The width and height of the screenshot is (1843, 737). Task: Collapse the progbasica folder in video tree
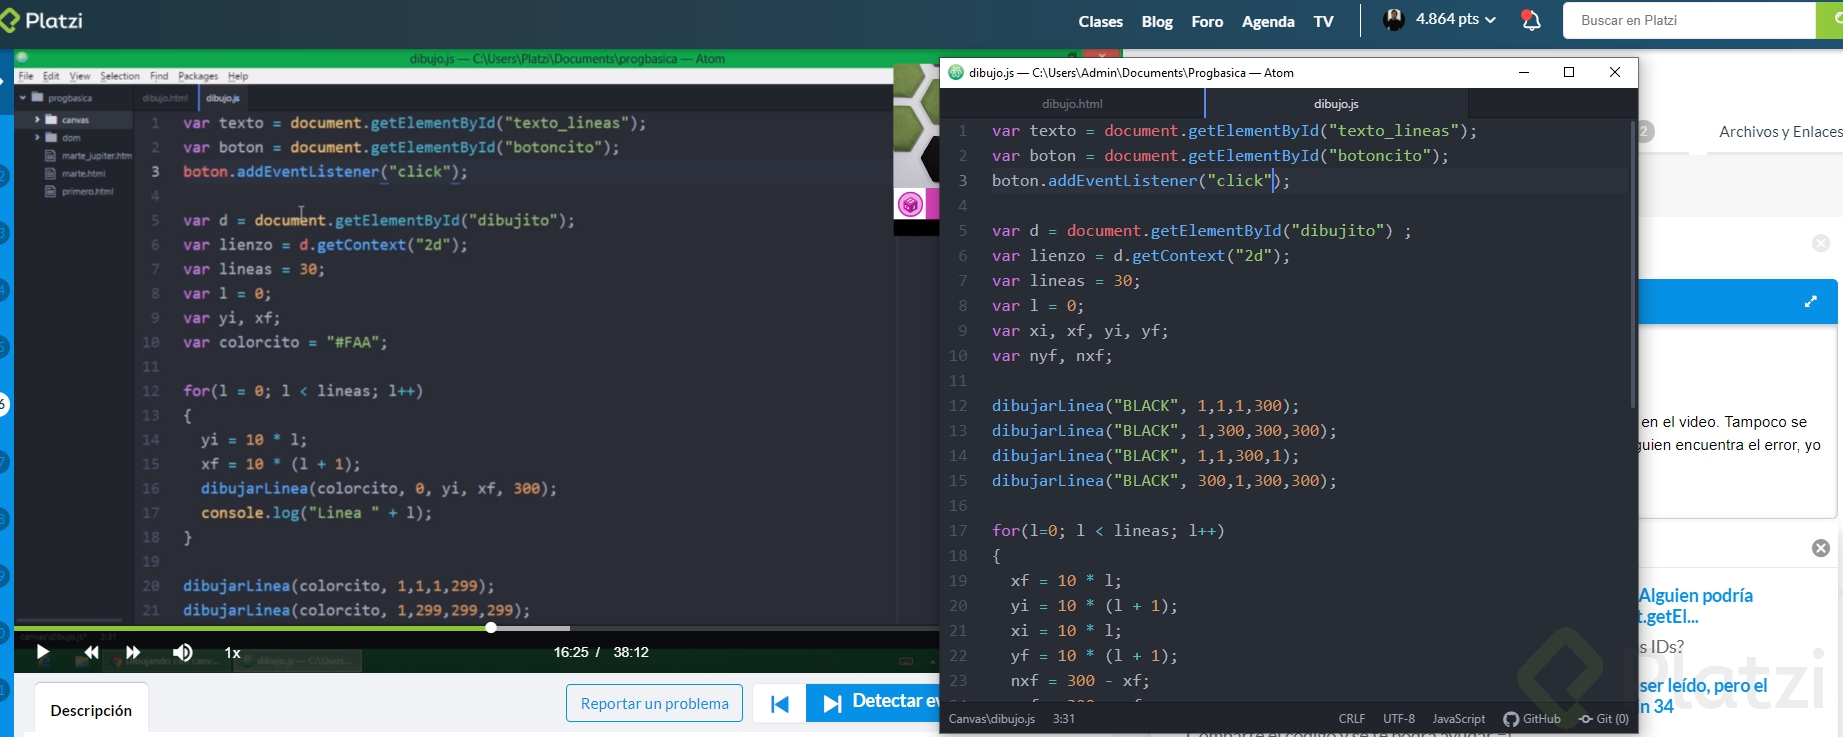(23, 98)
